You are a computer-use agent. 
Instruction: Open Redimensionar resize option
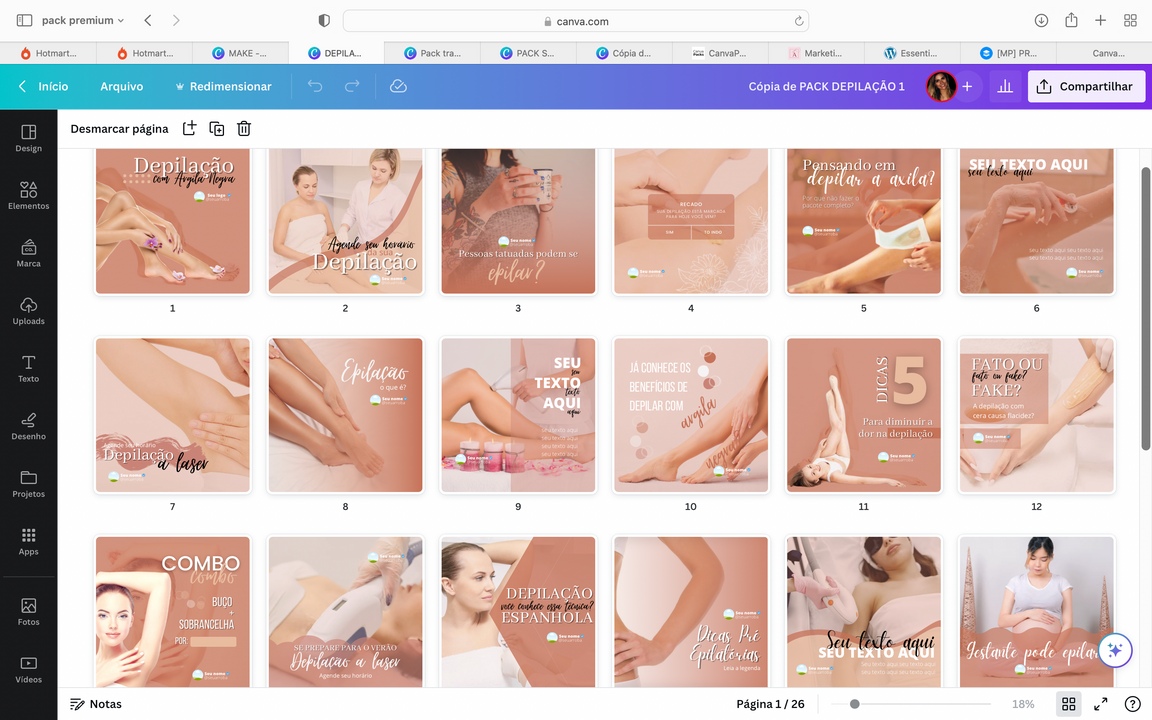coord(222,87)
